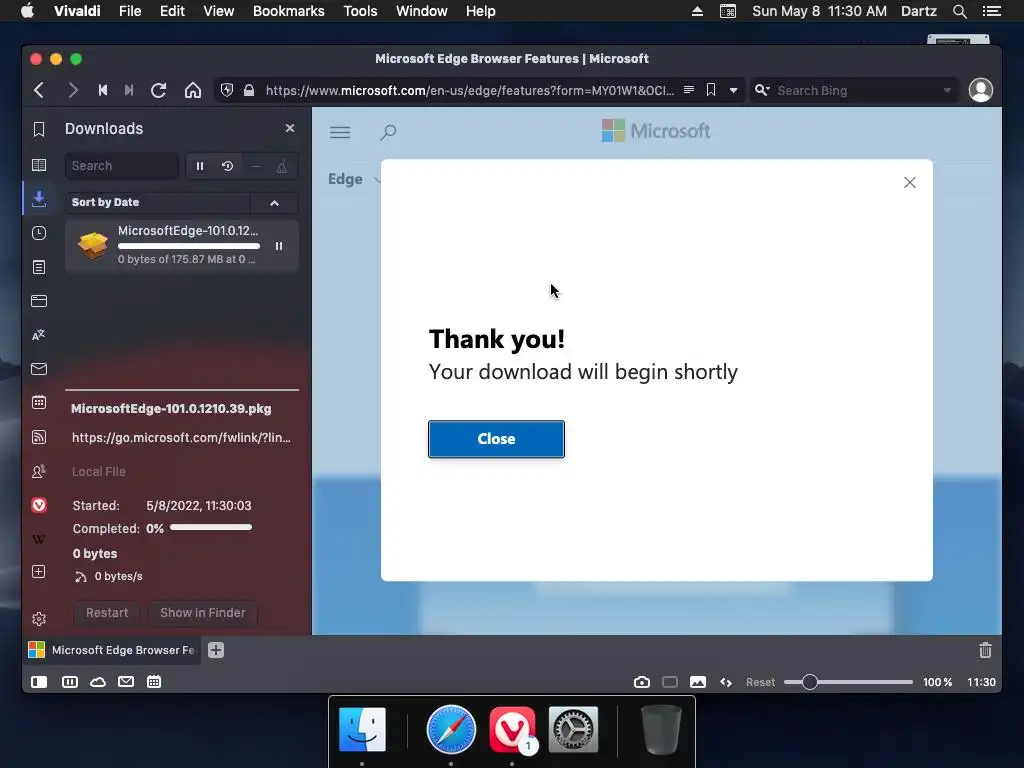Open the page hamburger menu

click(x=340, y=133)
